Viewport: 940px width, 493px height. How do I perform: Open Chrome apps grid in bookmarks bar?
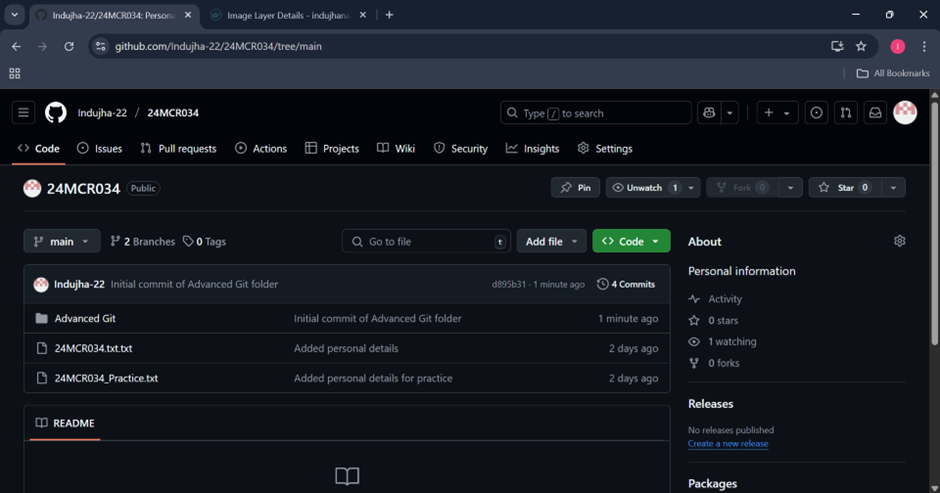point(15,73)
